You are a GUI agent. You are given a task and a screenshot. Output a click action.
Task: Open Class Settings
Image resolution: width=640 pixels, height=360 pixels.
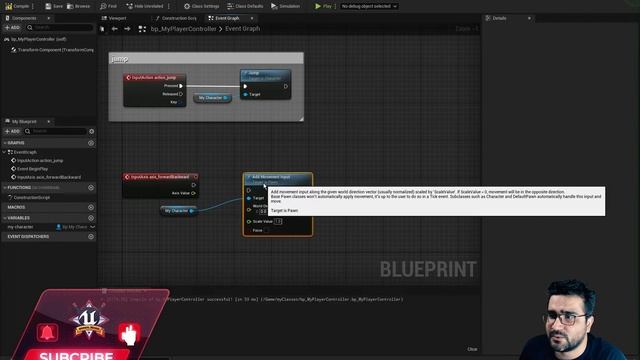coord(201,6)
